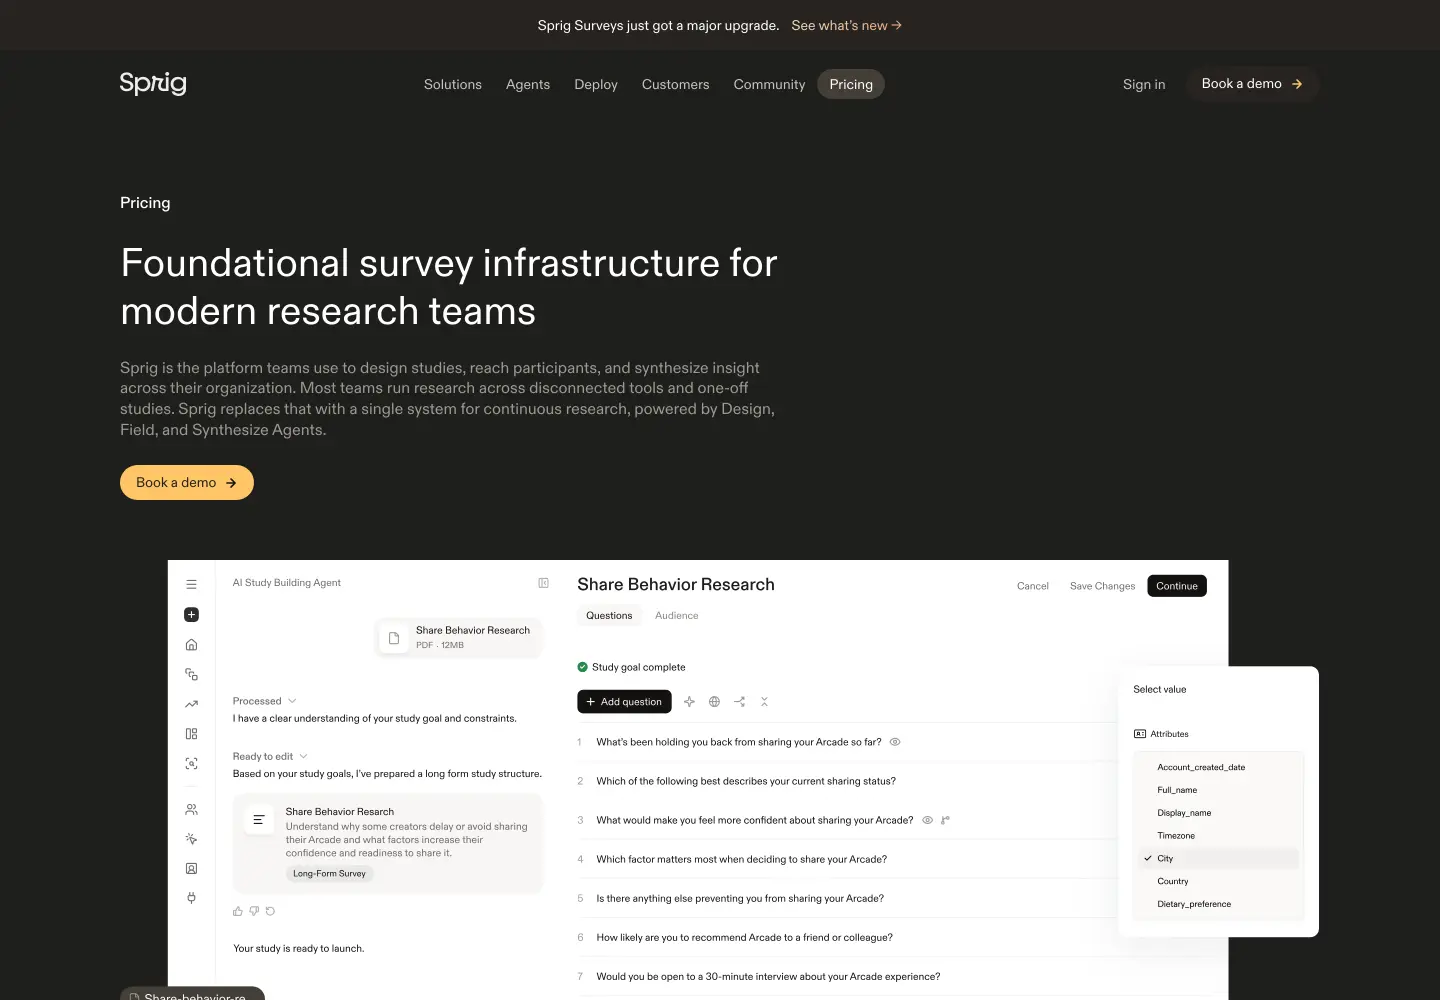This screenshot has width=1440, height=1000.
Task: Switch to the Audience tab
Action: point(677,616)
